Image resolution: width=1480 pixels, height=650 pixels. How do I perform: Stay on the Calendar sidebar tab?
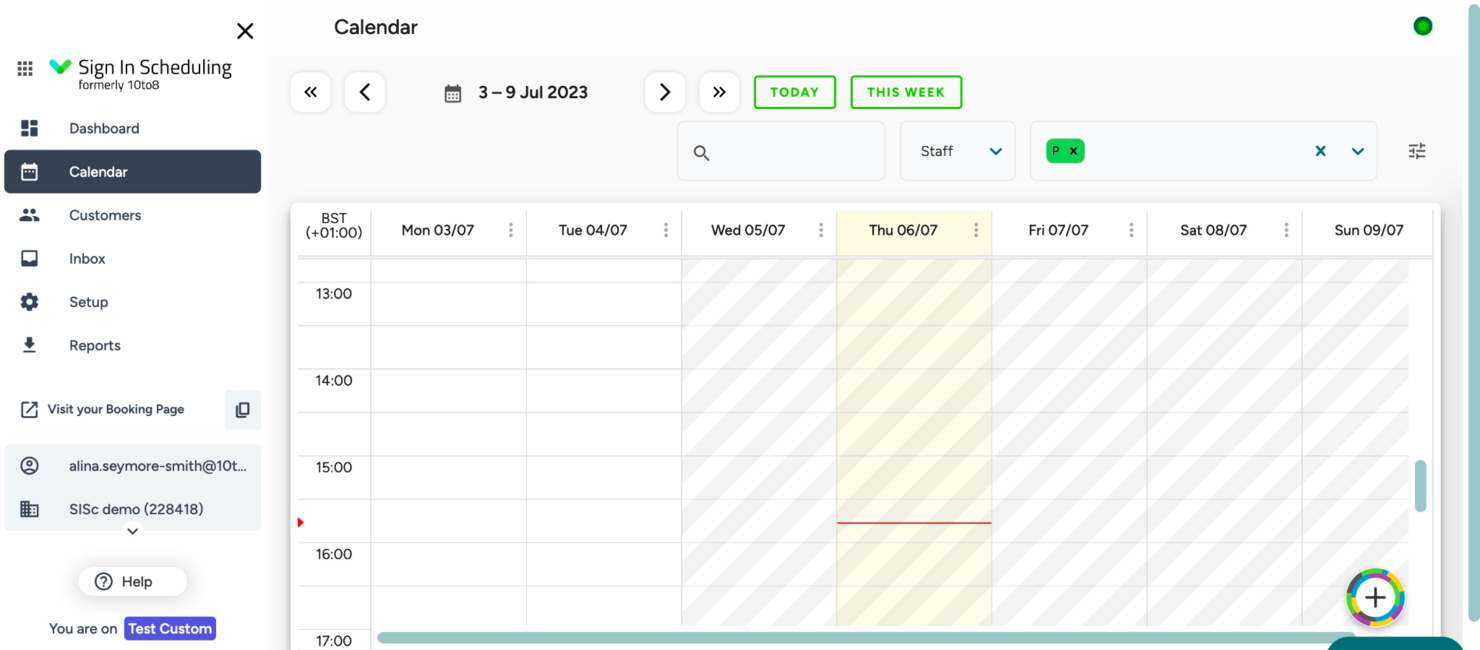tap(97, 171)
